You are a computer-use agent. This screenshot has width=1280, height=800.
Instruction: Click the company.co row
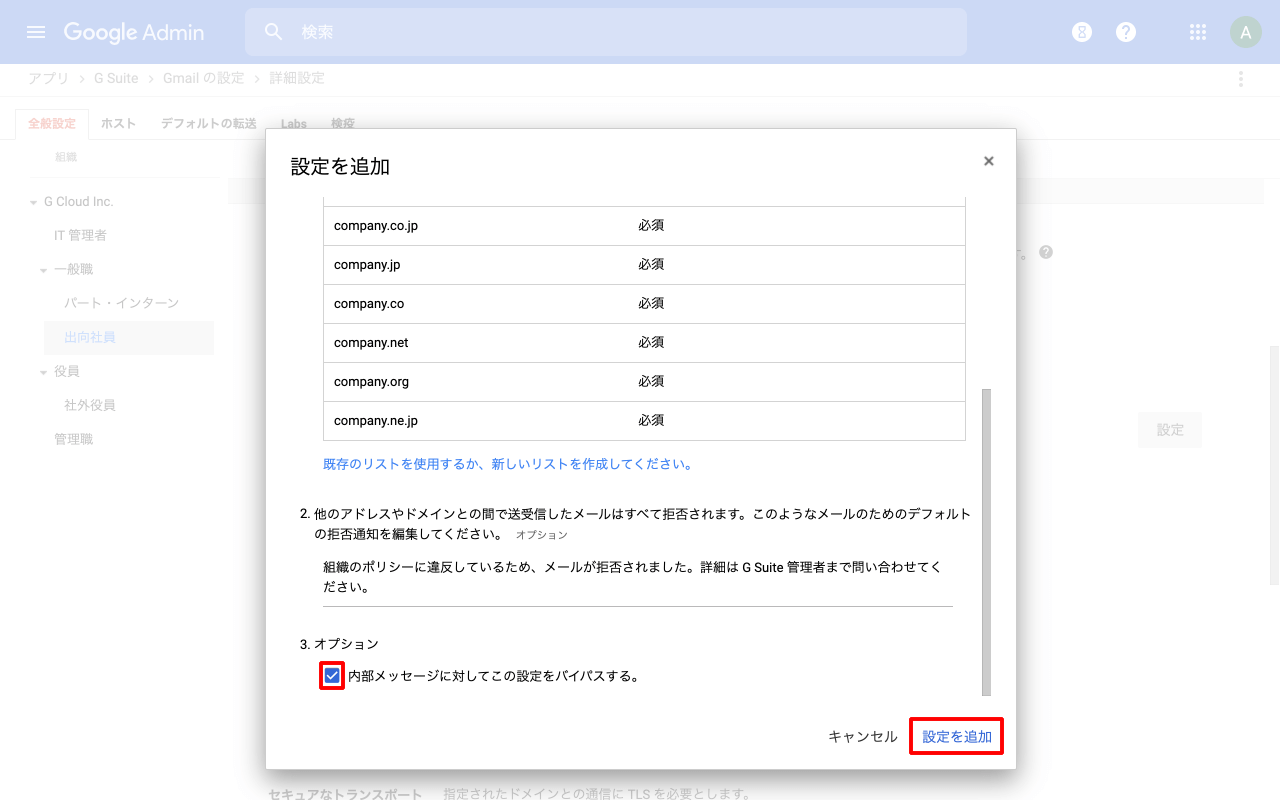click(x=644, y=304)
